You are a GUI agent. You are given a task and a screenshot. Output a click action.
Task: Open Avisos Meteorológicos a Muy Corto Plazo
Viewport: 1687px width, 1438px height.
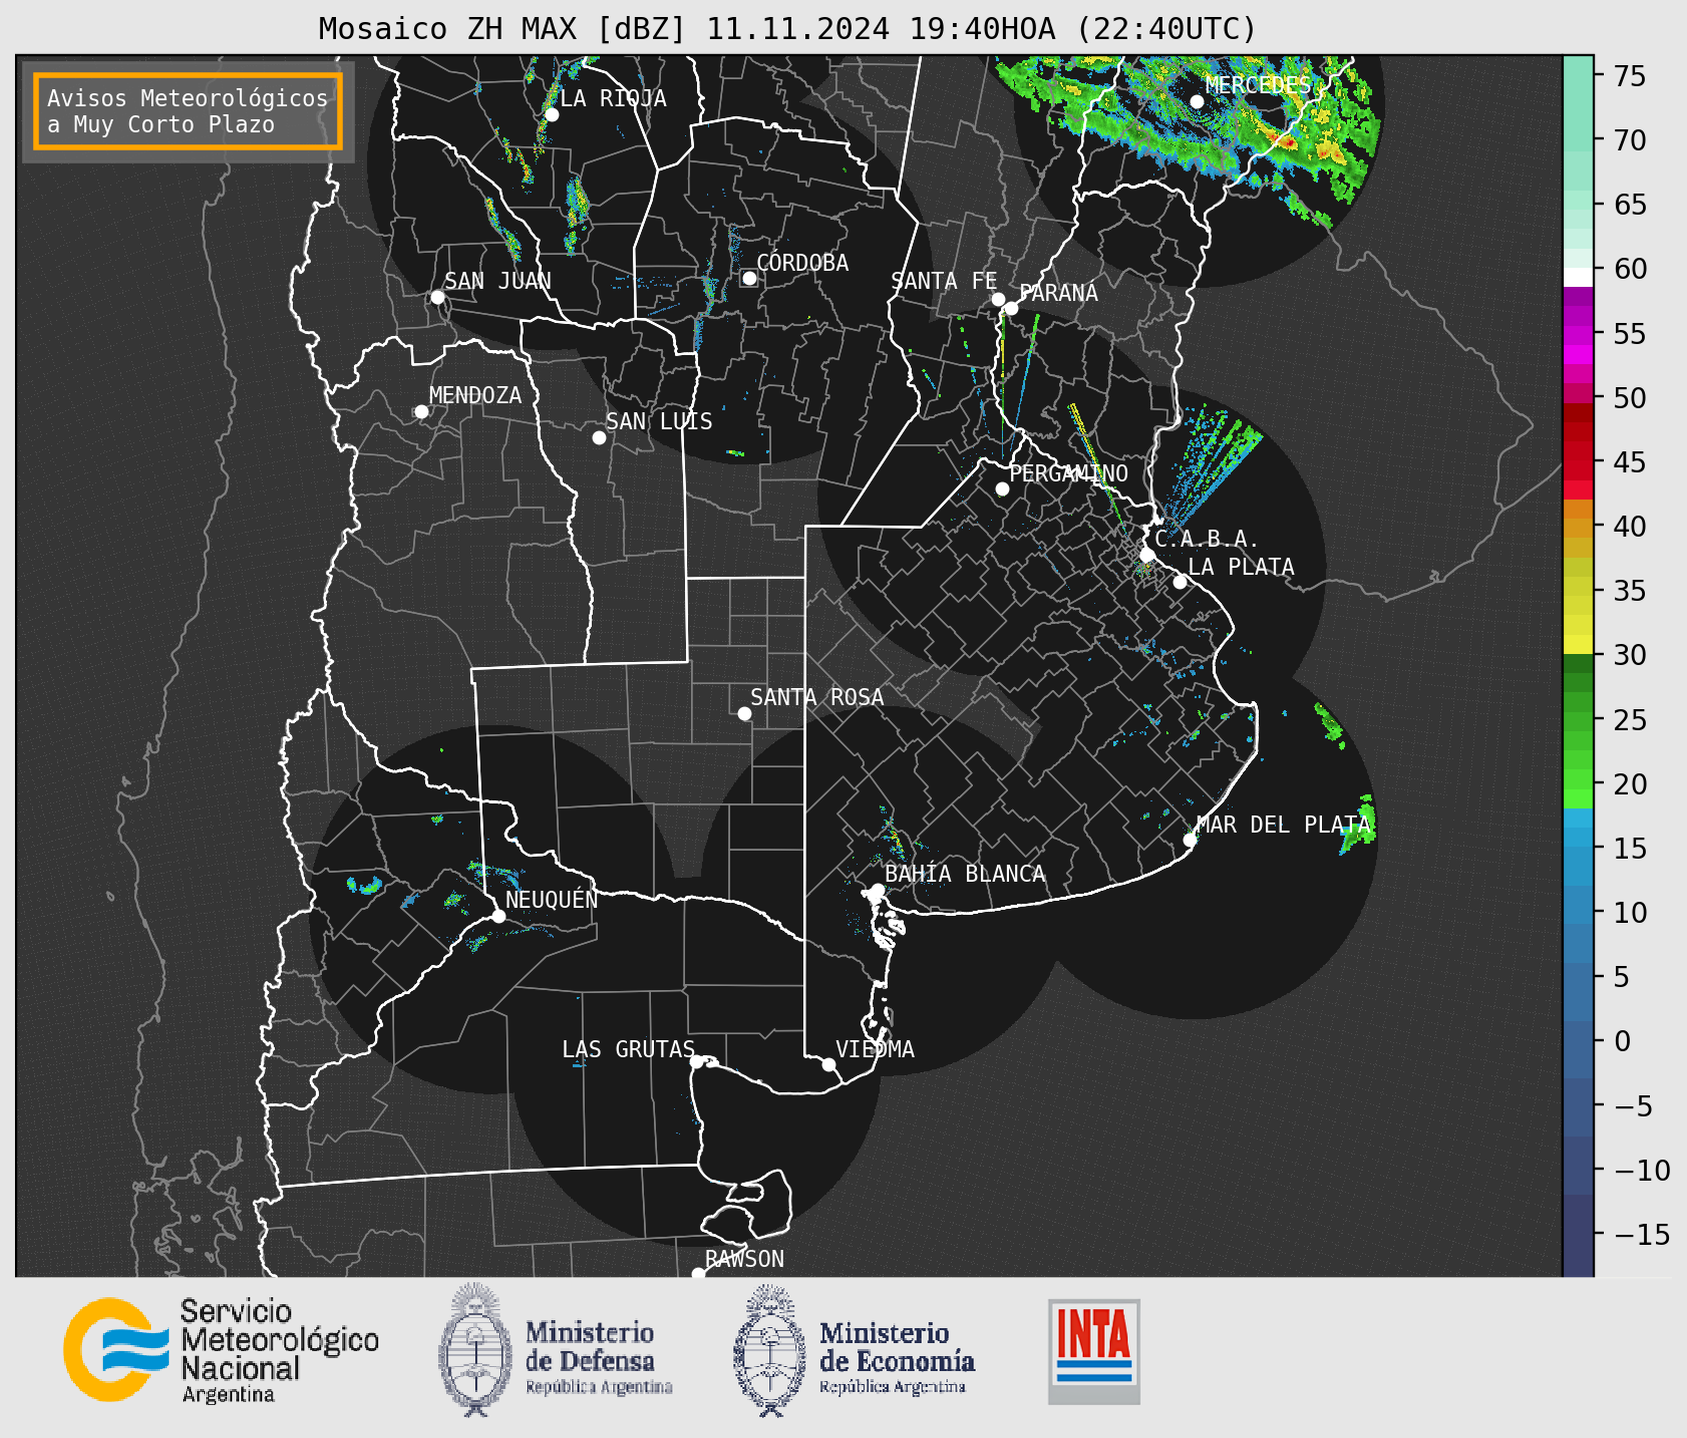tap(188, 111)
